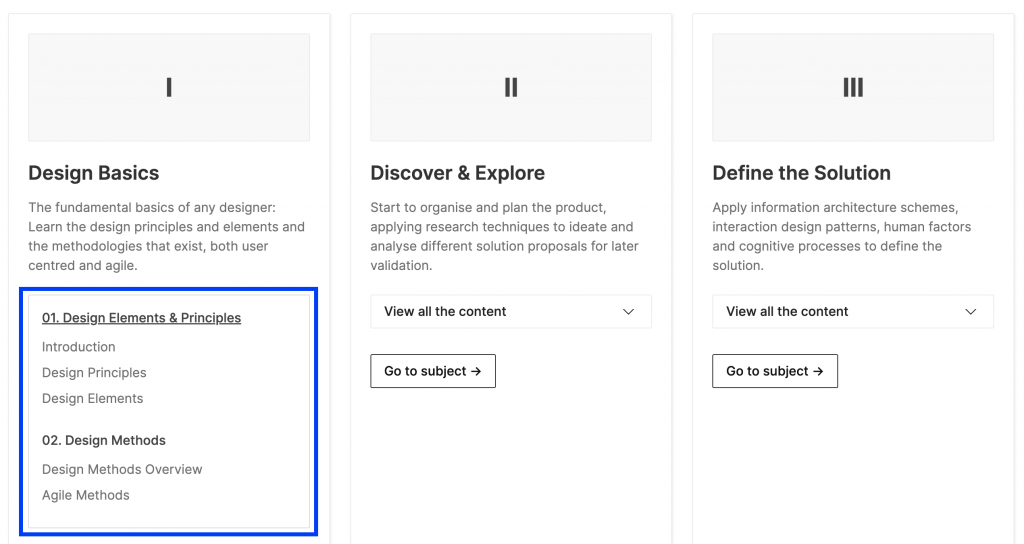
Task: Click the chevron icon in Define the Solution dropdown
Action: click(x=970, y=312)
